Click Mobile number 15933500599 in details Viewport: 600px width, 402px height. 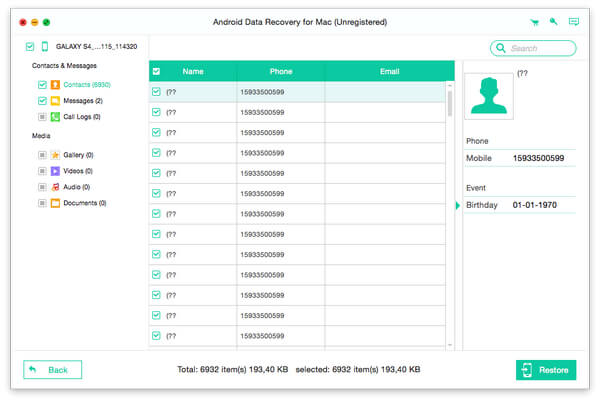point(538,158)
